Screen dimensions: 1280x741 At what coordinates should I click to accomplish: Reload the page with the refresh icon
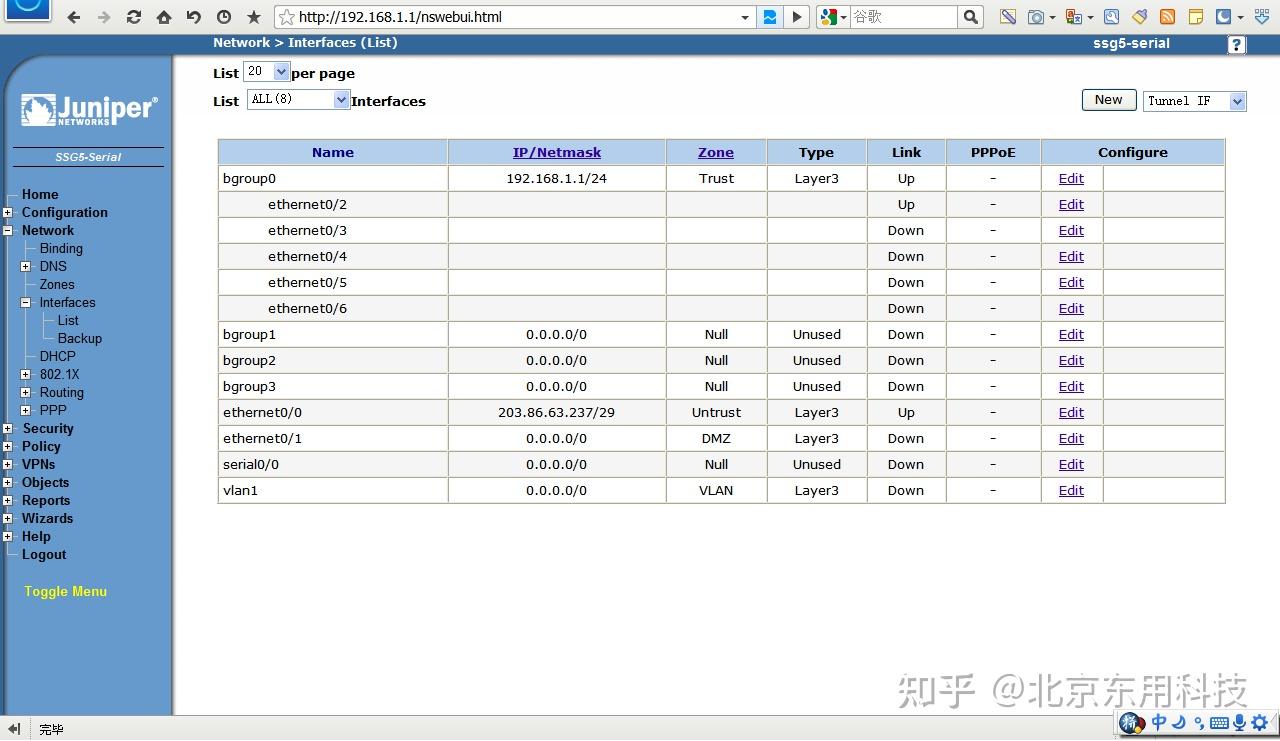tap(133, 16)
